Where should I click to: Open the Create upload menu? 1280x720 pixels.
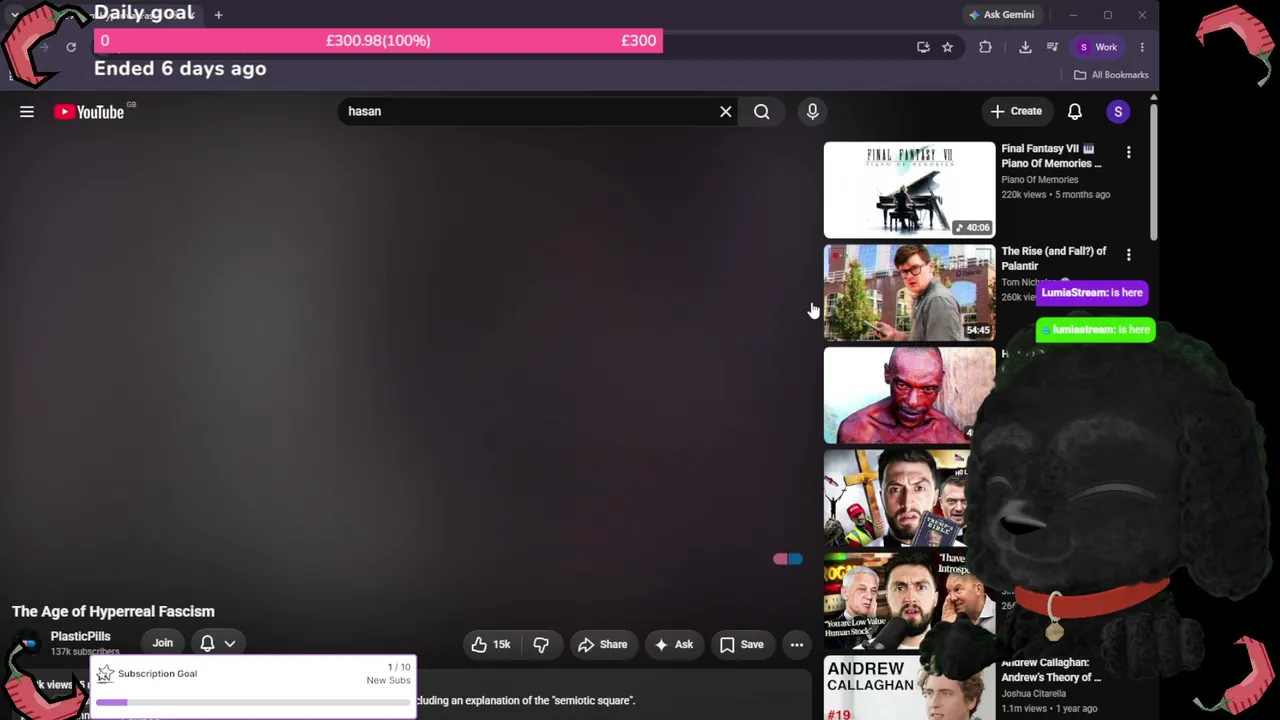coord(1016,111)
